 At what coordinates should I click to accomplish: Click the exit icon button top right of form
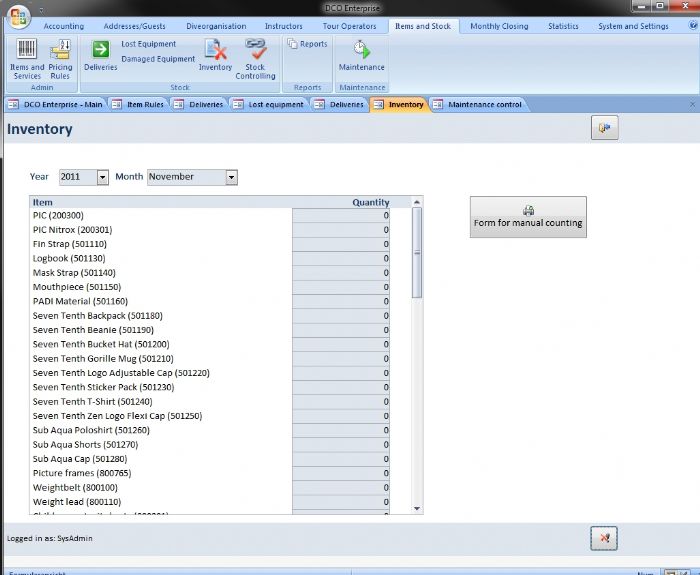(x=604, y=128)
